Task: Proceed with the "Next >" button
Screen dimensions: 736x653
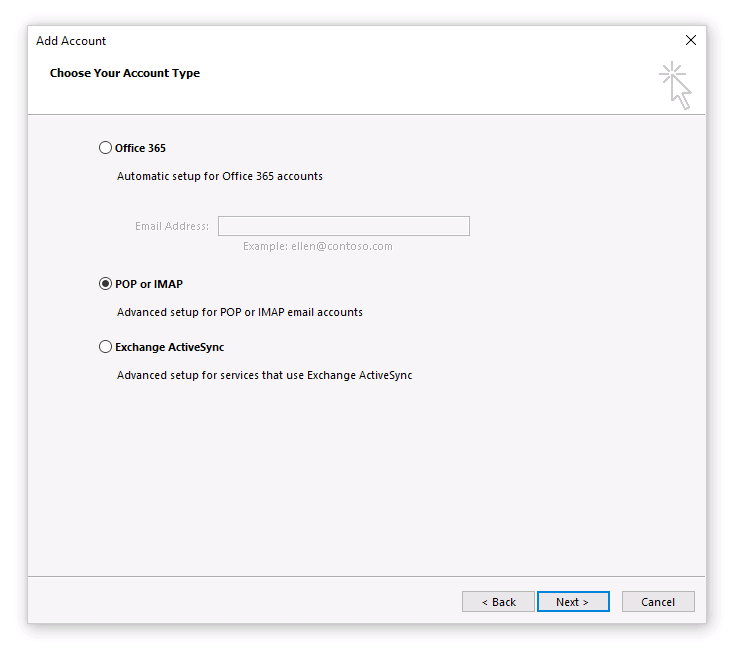Action: [573, 602]
